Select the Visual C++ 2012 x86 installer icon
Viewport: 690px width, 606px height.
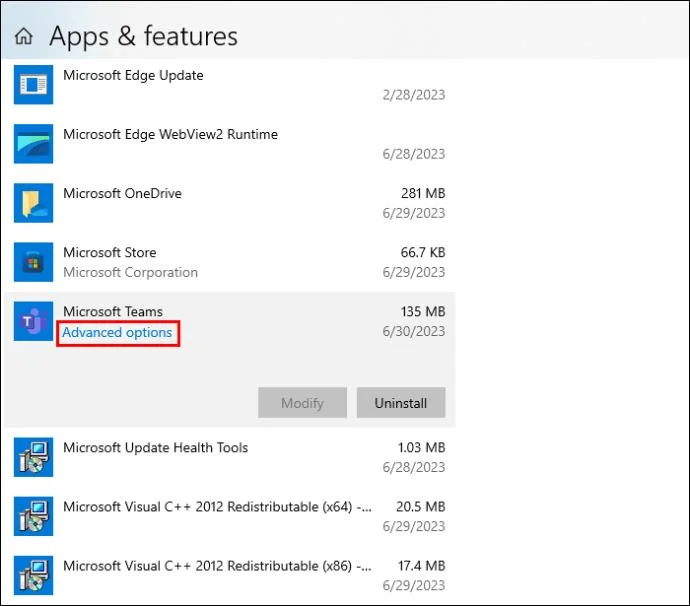tap(33, 575)
